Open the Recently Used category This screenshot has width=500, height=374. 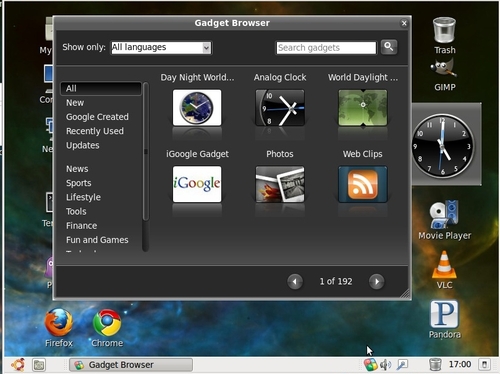point(95,131)
